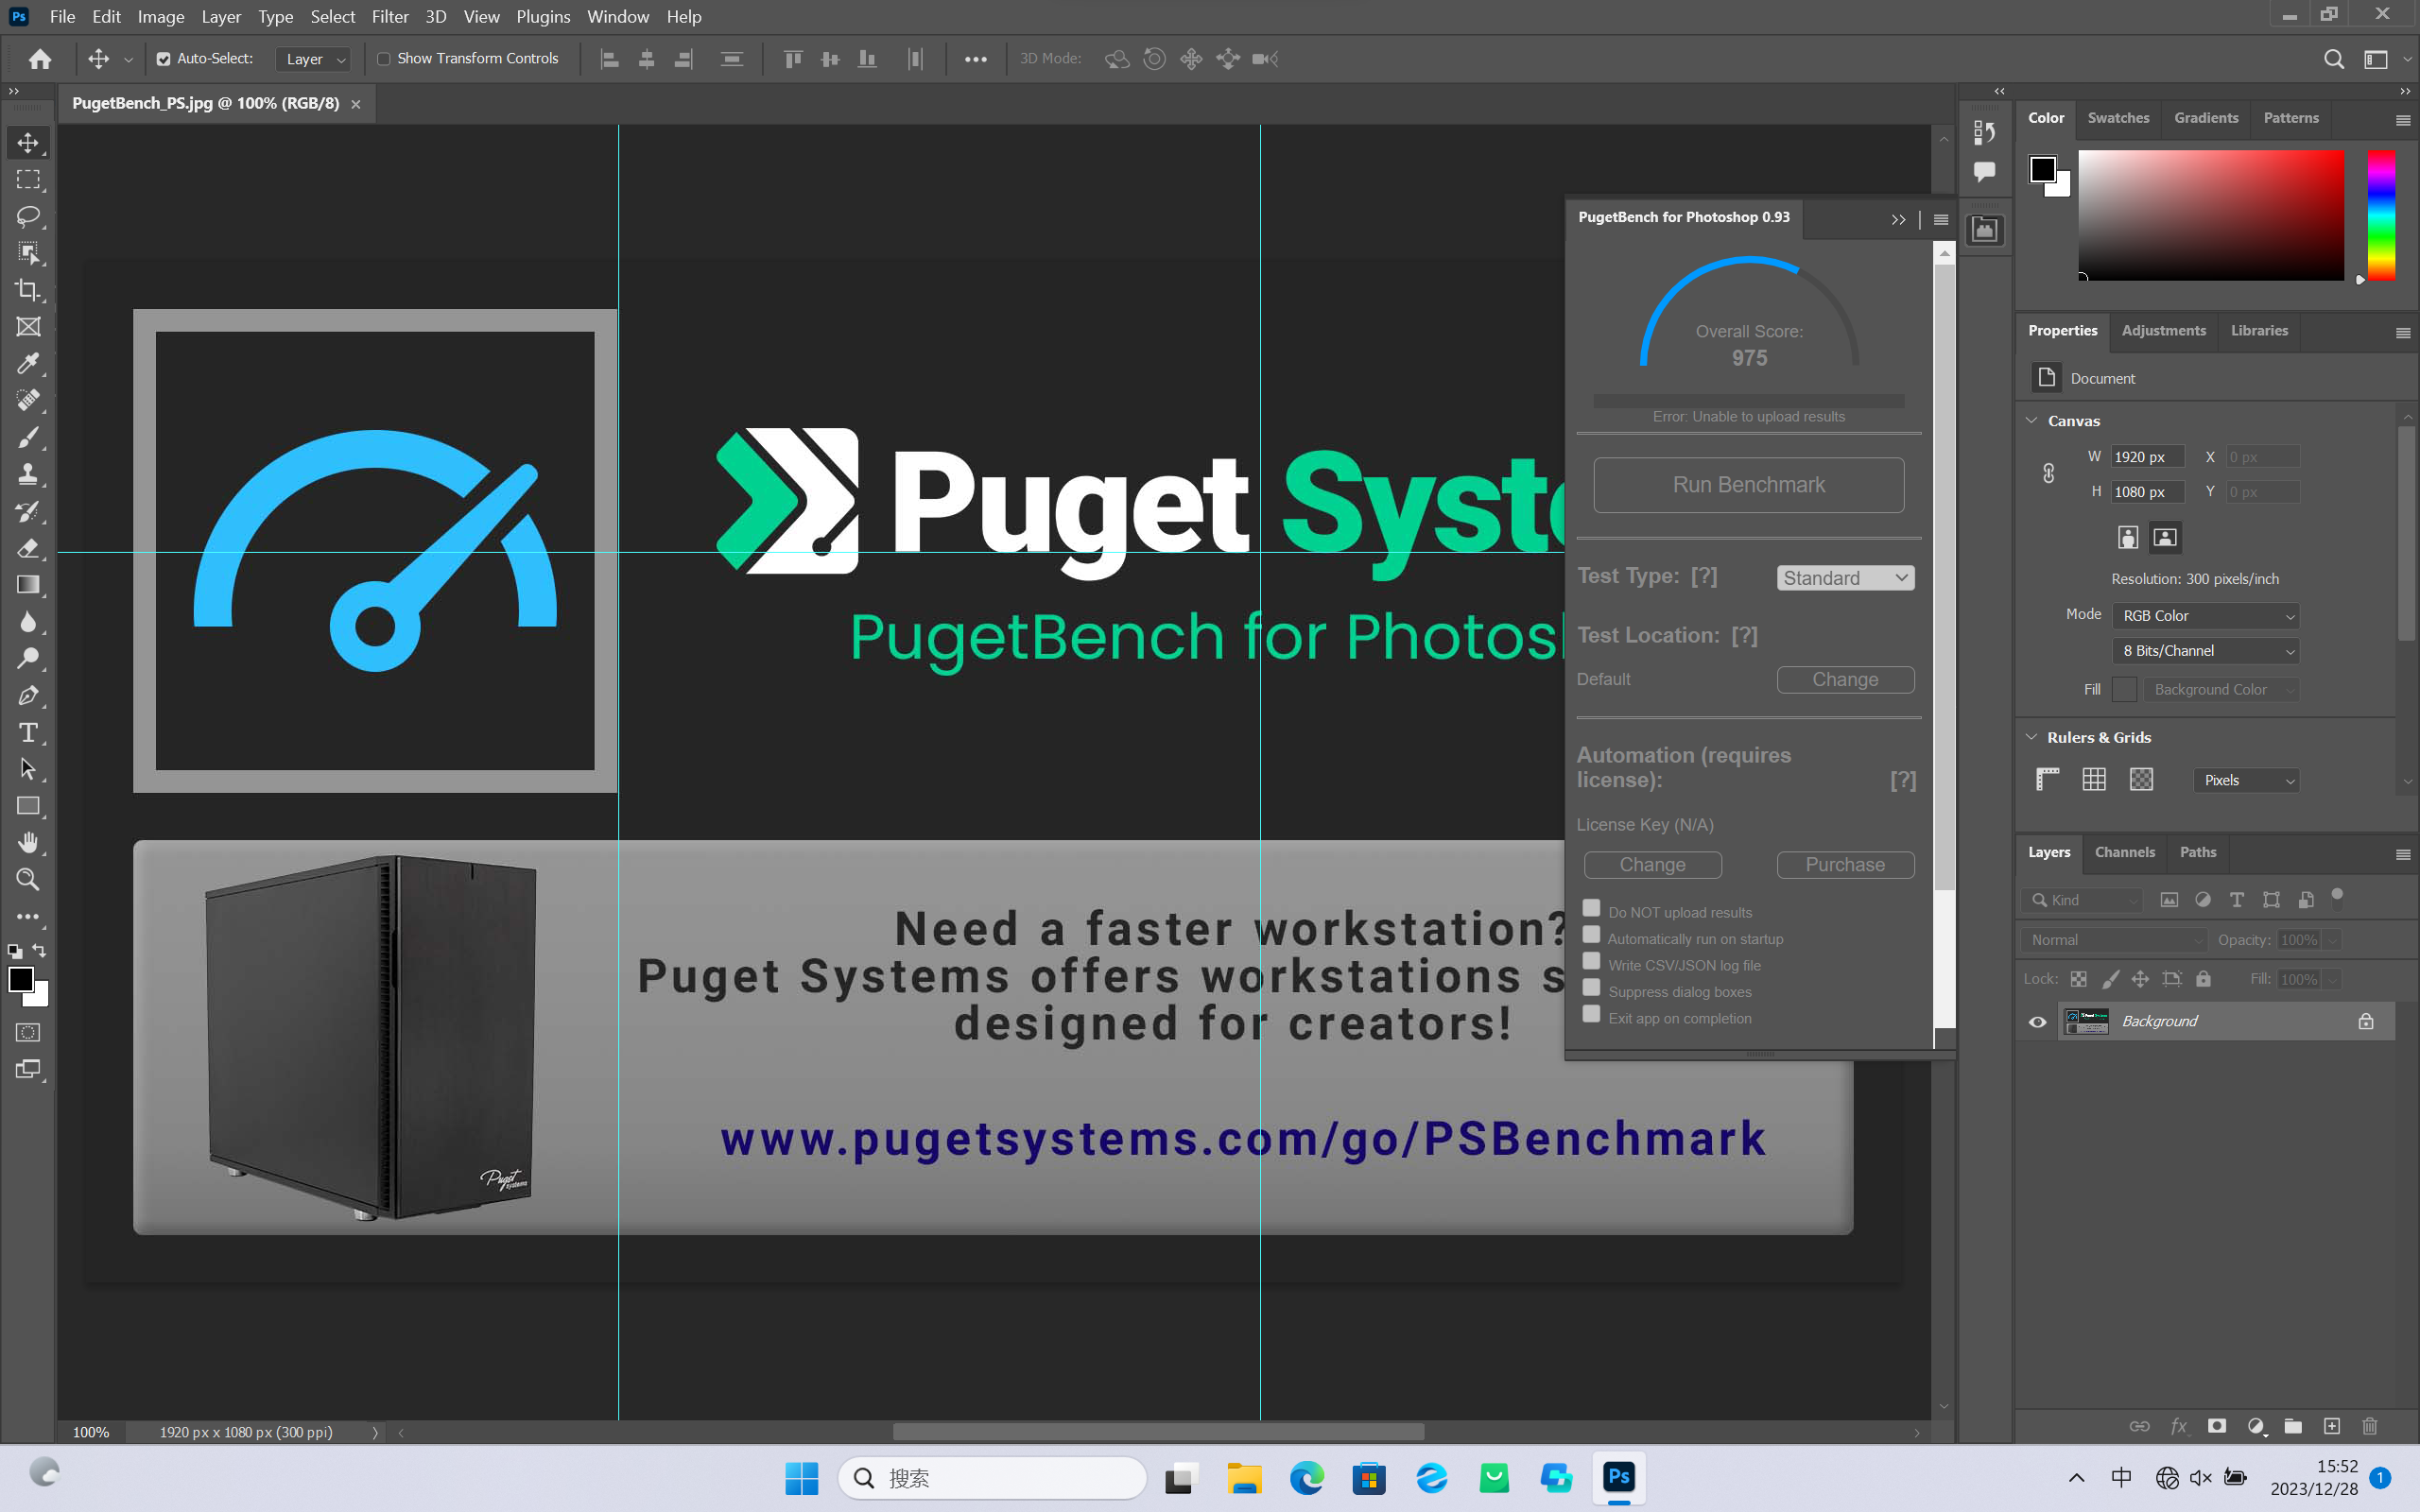Click the Automation [?] help link
The height and width of the screenshot is (1512, 2420).
(x=1903, y=780)
